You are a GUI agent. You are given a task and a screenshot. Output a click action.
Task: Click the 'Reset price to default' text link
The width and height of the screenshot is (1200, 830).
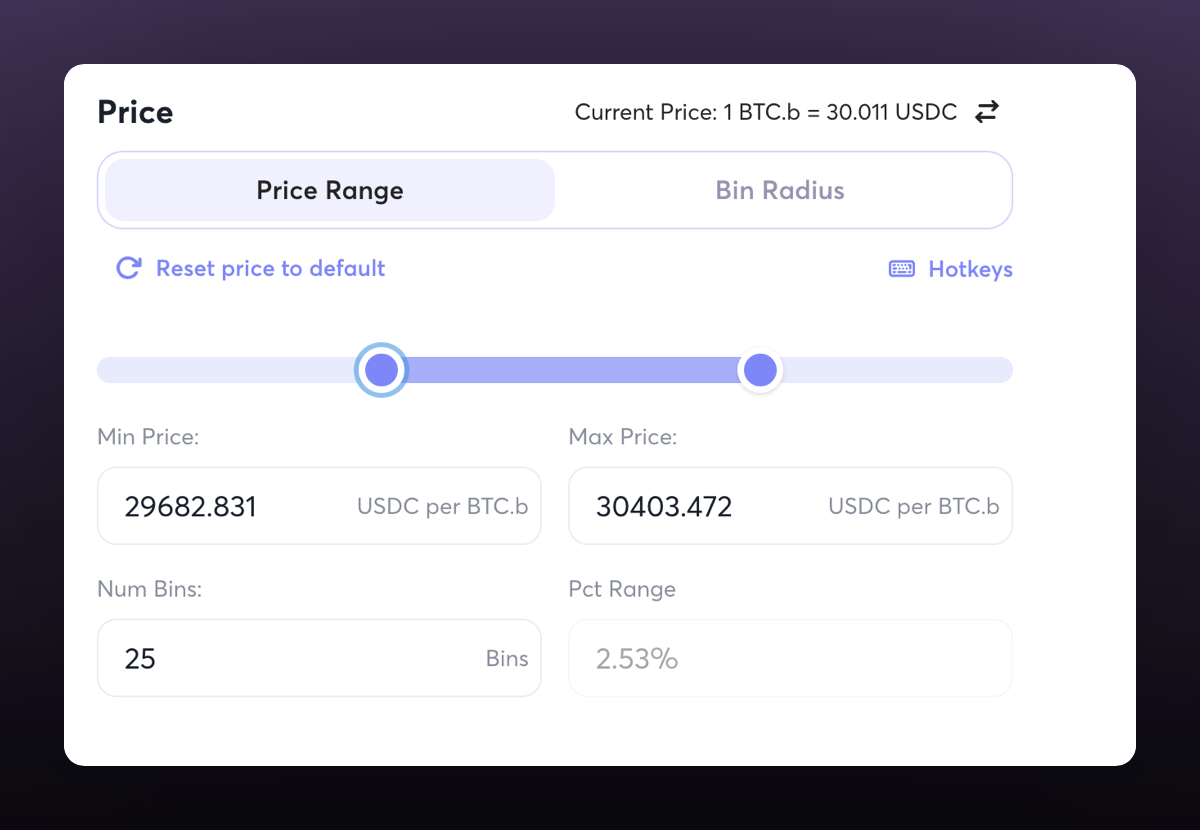(270, 268)
